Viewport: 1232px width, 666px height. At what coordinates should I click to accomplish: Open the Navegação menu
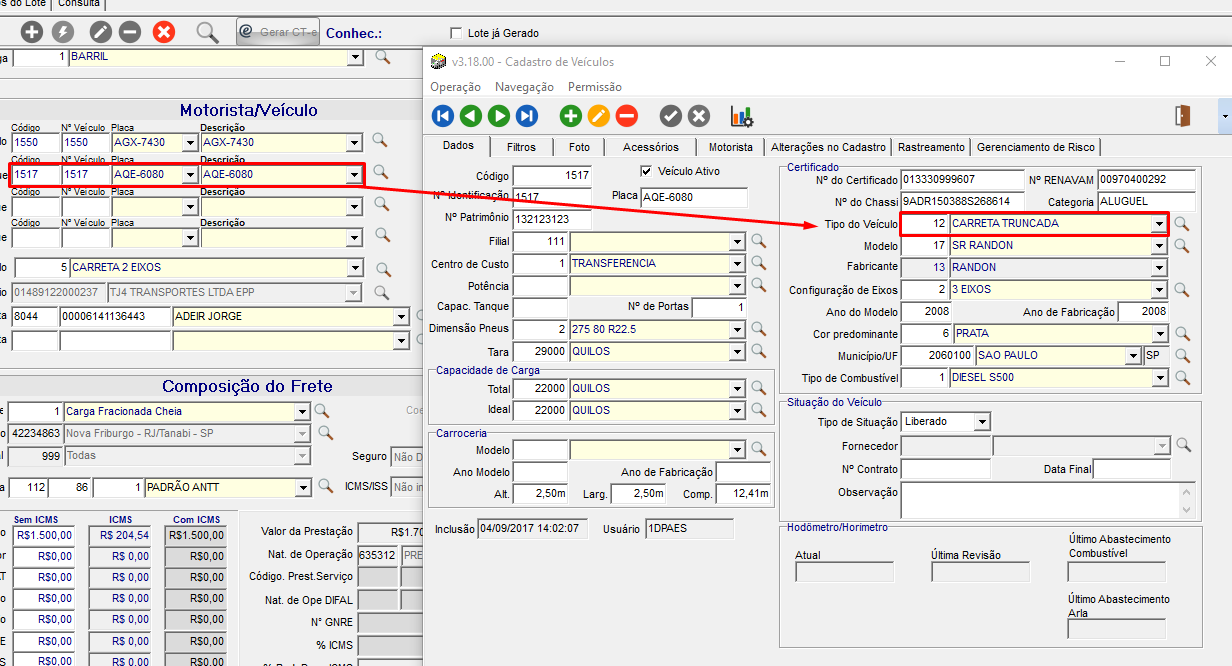pos(524,87)
